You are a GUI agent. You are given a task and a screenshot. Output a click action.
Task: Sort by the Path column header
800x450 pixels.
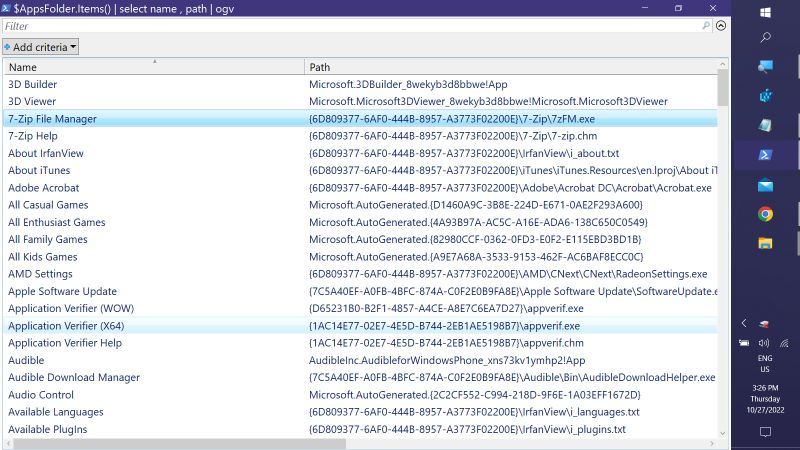click(x=511, y=67)
